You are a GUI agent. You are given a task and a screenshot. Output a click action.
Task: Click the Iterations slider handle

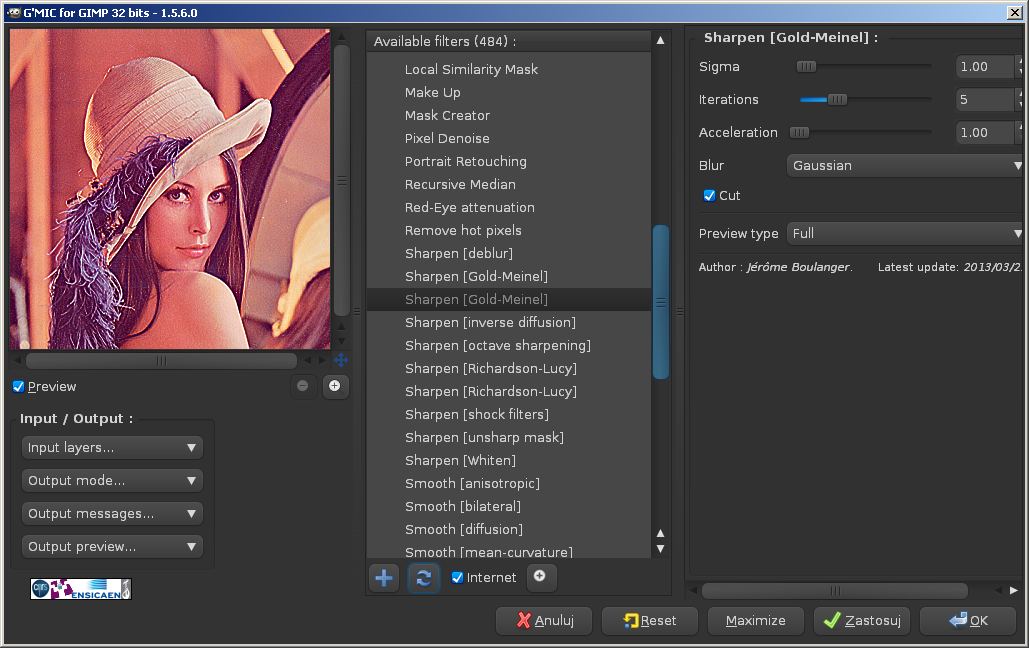tap(837, 99)
